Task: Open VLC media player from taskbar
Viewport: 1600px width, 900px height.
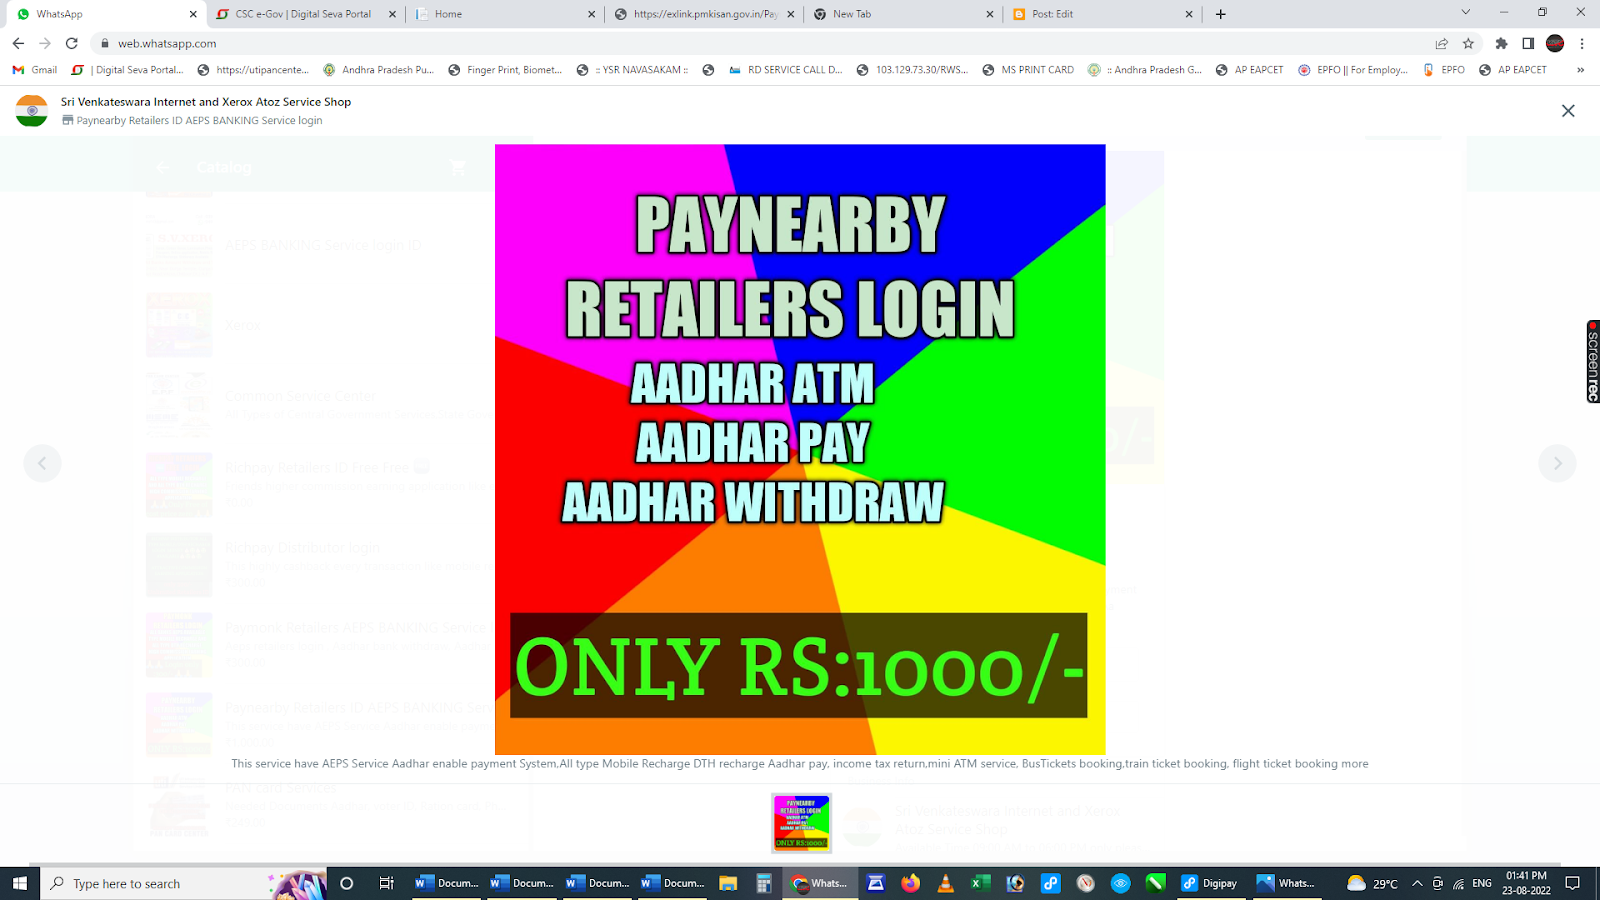Action: (x=945, y=883)
